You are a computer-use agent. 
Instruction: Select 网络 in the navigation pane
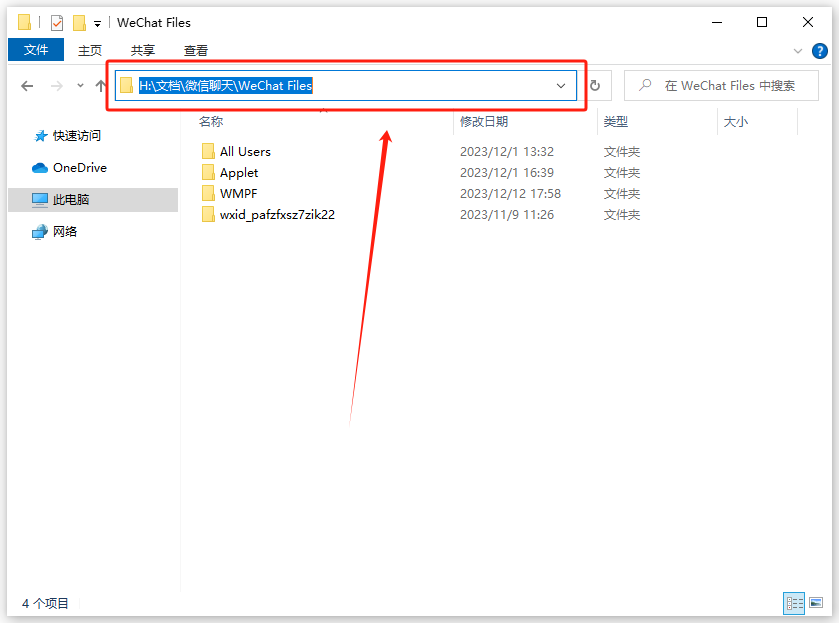click(65, 231)
